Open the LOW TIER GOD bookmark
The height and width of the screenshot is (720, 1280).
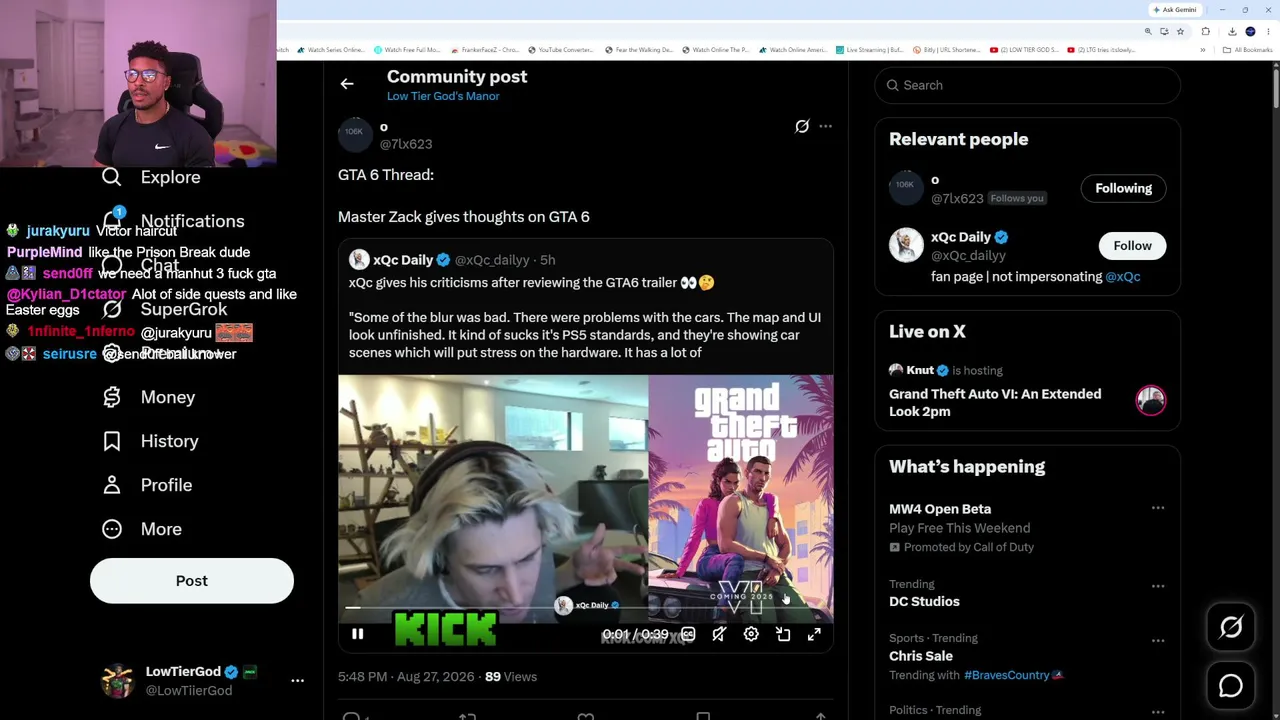1024,50
